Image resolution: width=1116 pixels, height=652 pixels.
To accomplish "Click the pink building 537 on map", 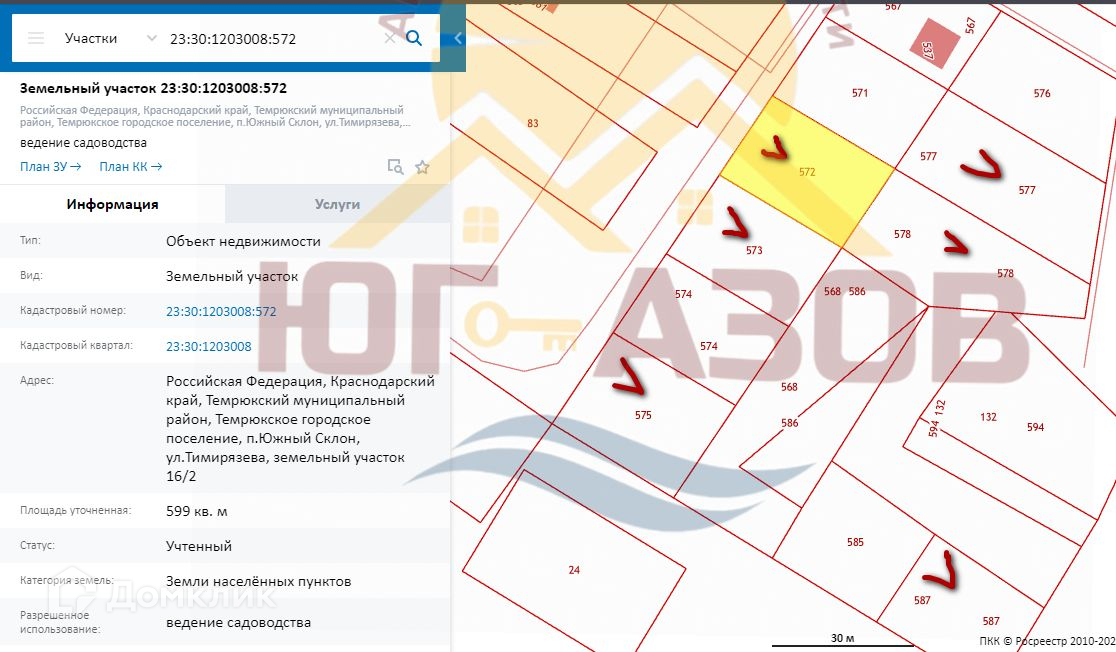I will click(x=935, y=44).
